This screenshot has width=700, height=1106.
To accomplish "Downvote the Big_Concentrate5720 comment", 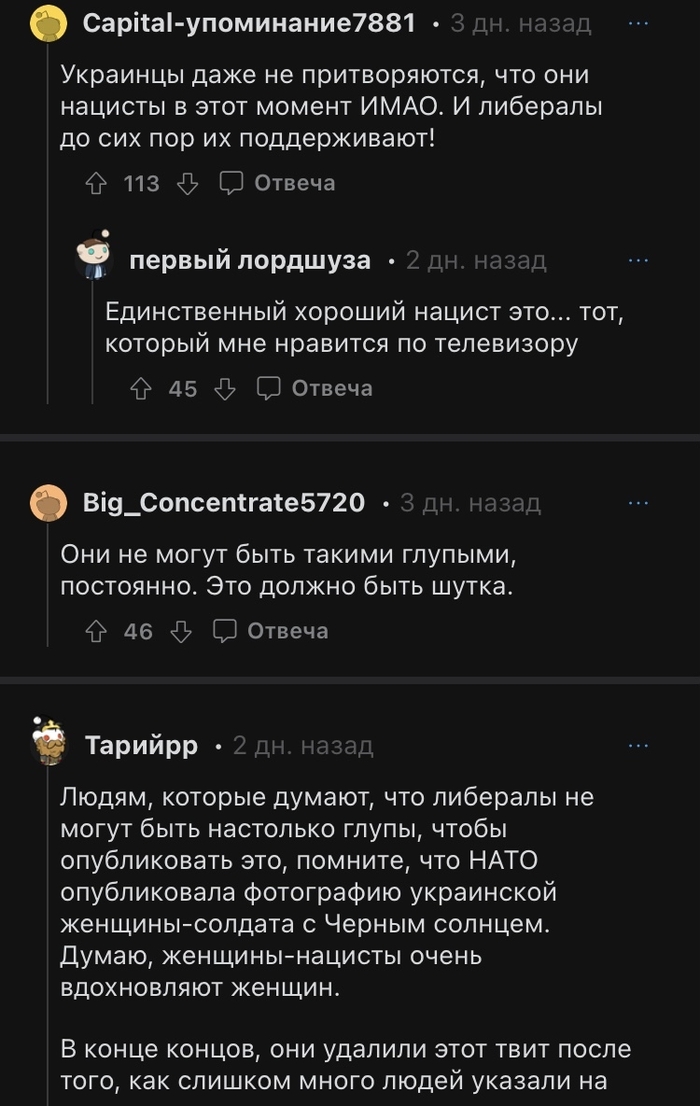I will point(181,631).
